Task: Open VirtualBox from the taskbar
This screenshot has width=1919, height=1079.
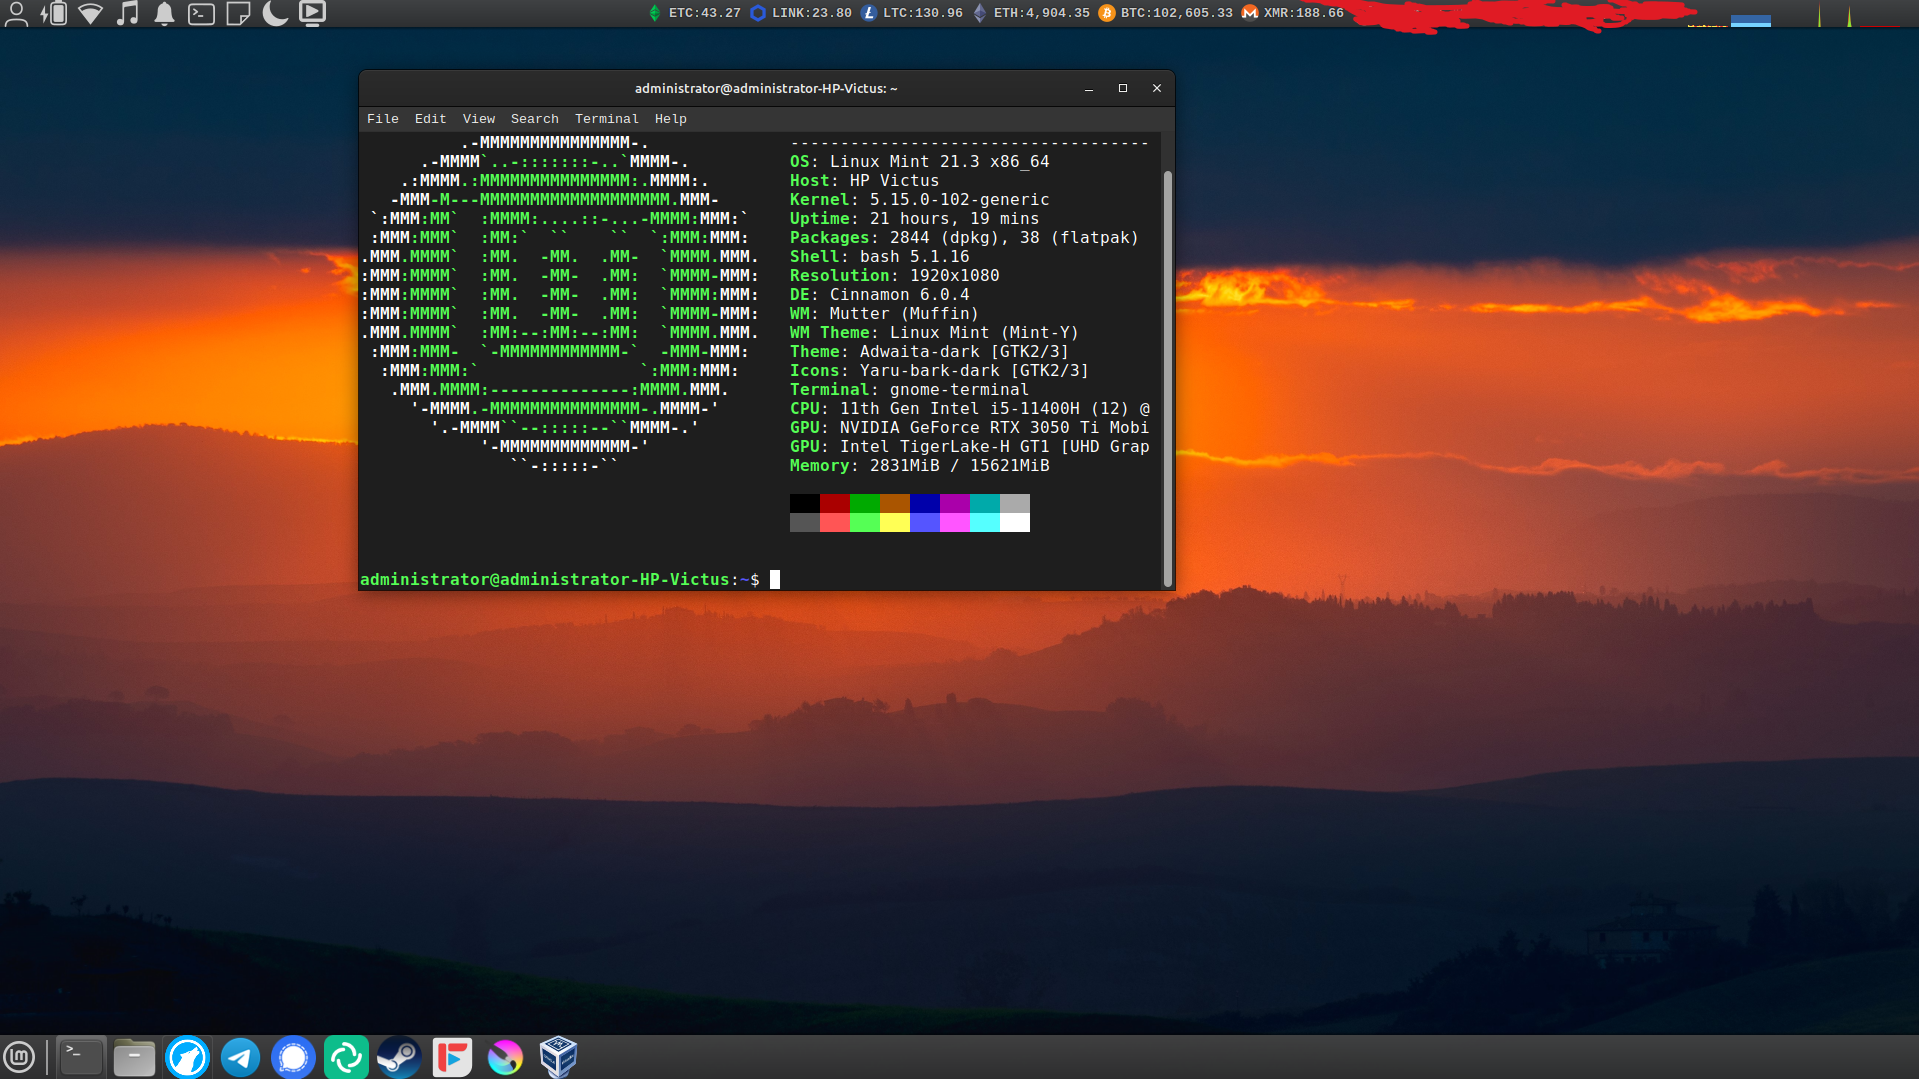Action: tap(558, 1057)
